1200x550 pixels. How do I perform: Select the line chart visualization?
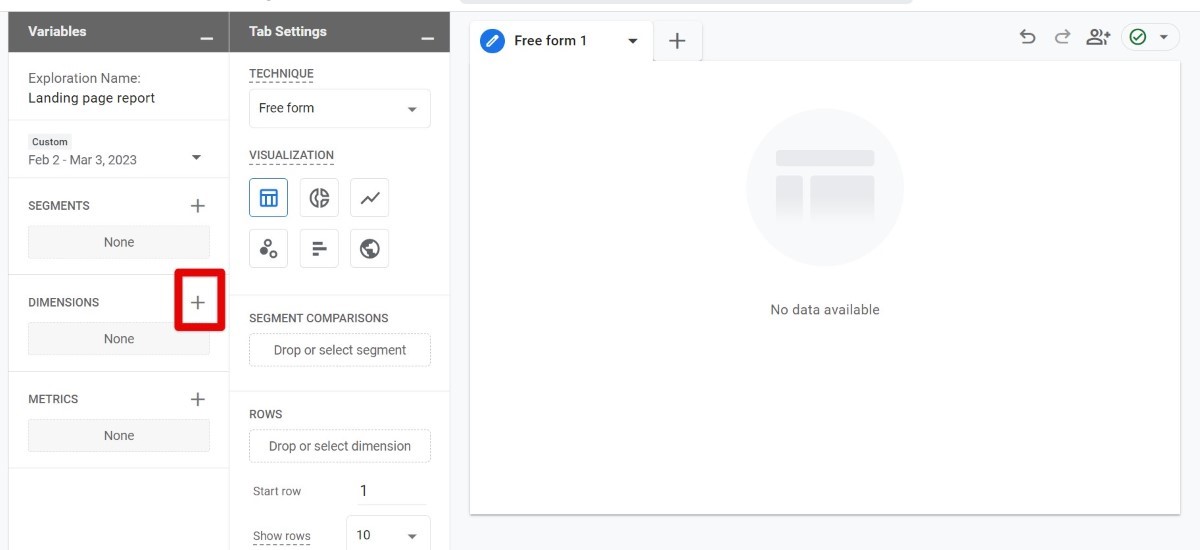click(x=370, y=198)
